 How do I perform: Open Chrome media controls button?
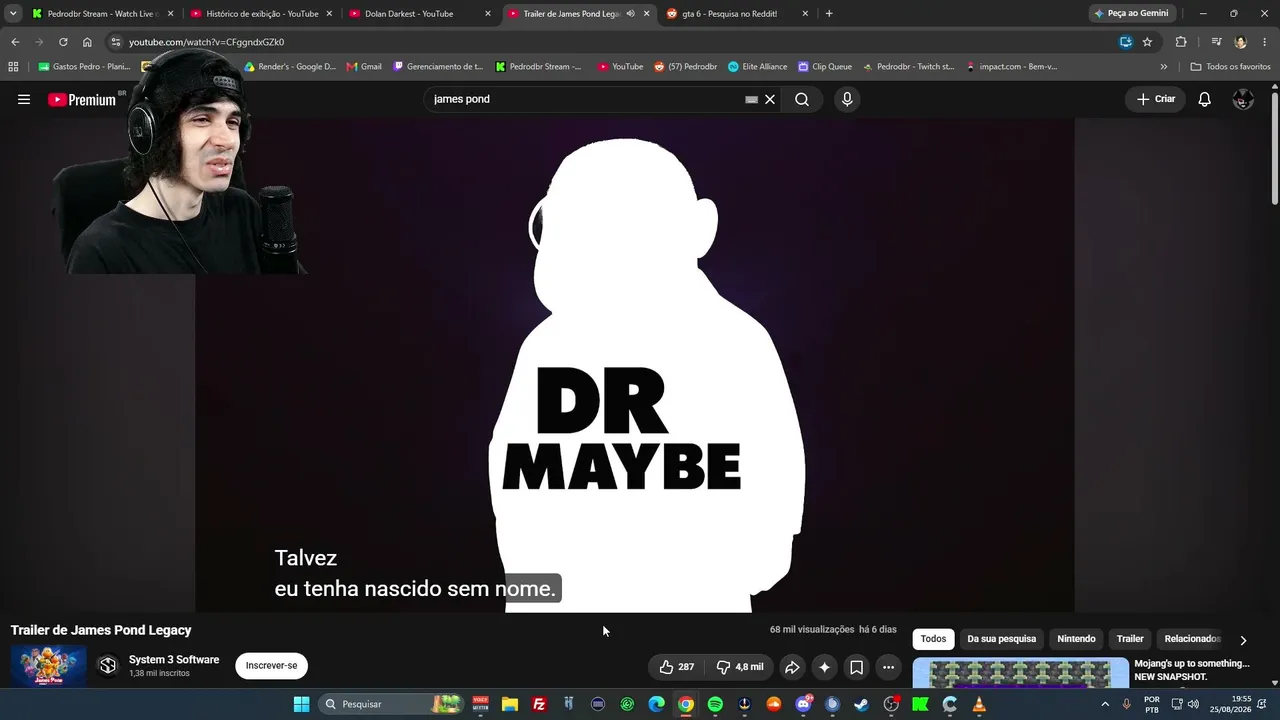[x=1216, y=42]
